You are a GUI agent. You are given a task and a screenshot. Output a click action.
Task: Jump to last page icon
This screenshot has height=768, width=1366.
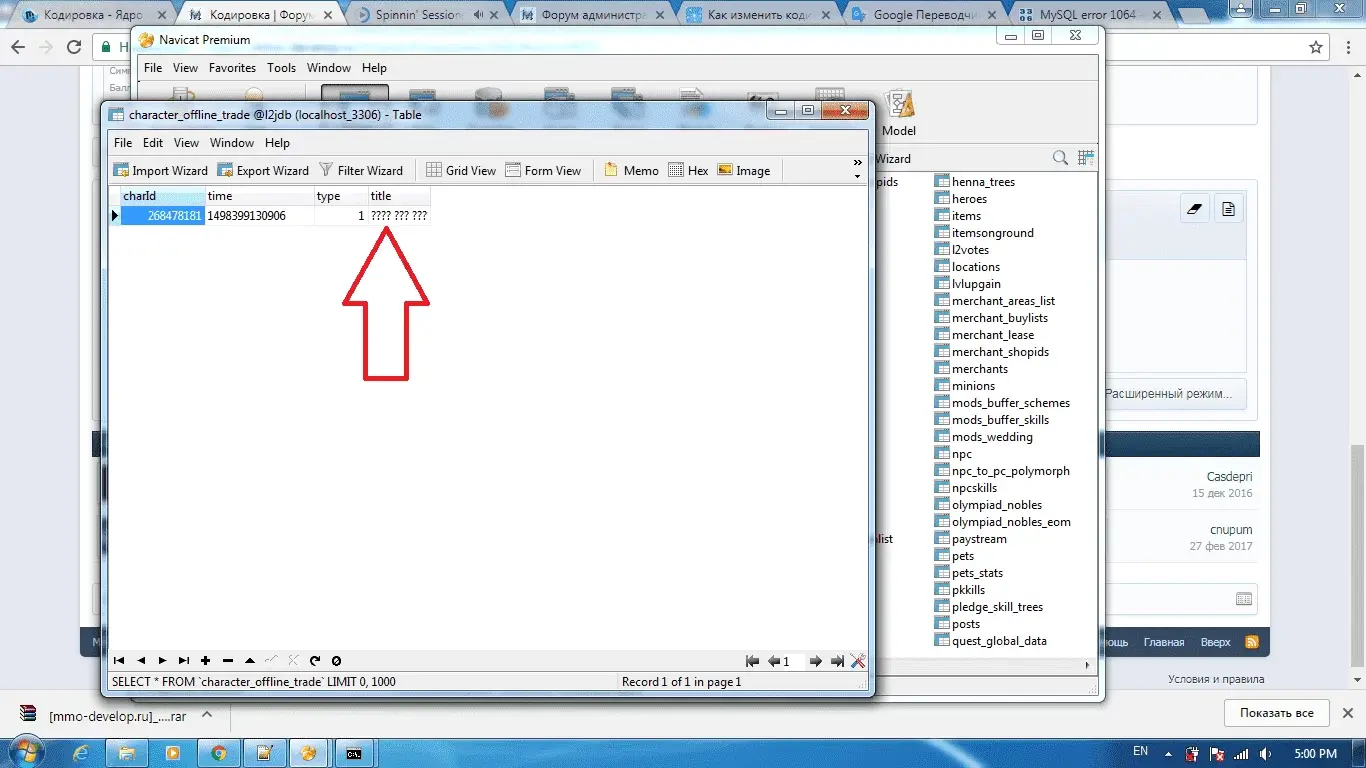pos(837,661)
